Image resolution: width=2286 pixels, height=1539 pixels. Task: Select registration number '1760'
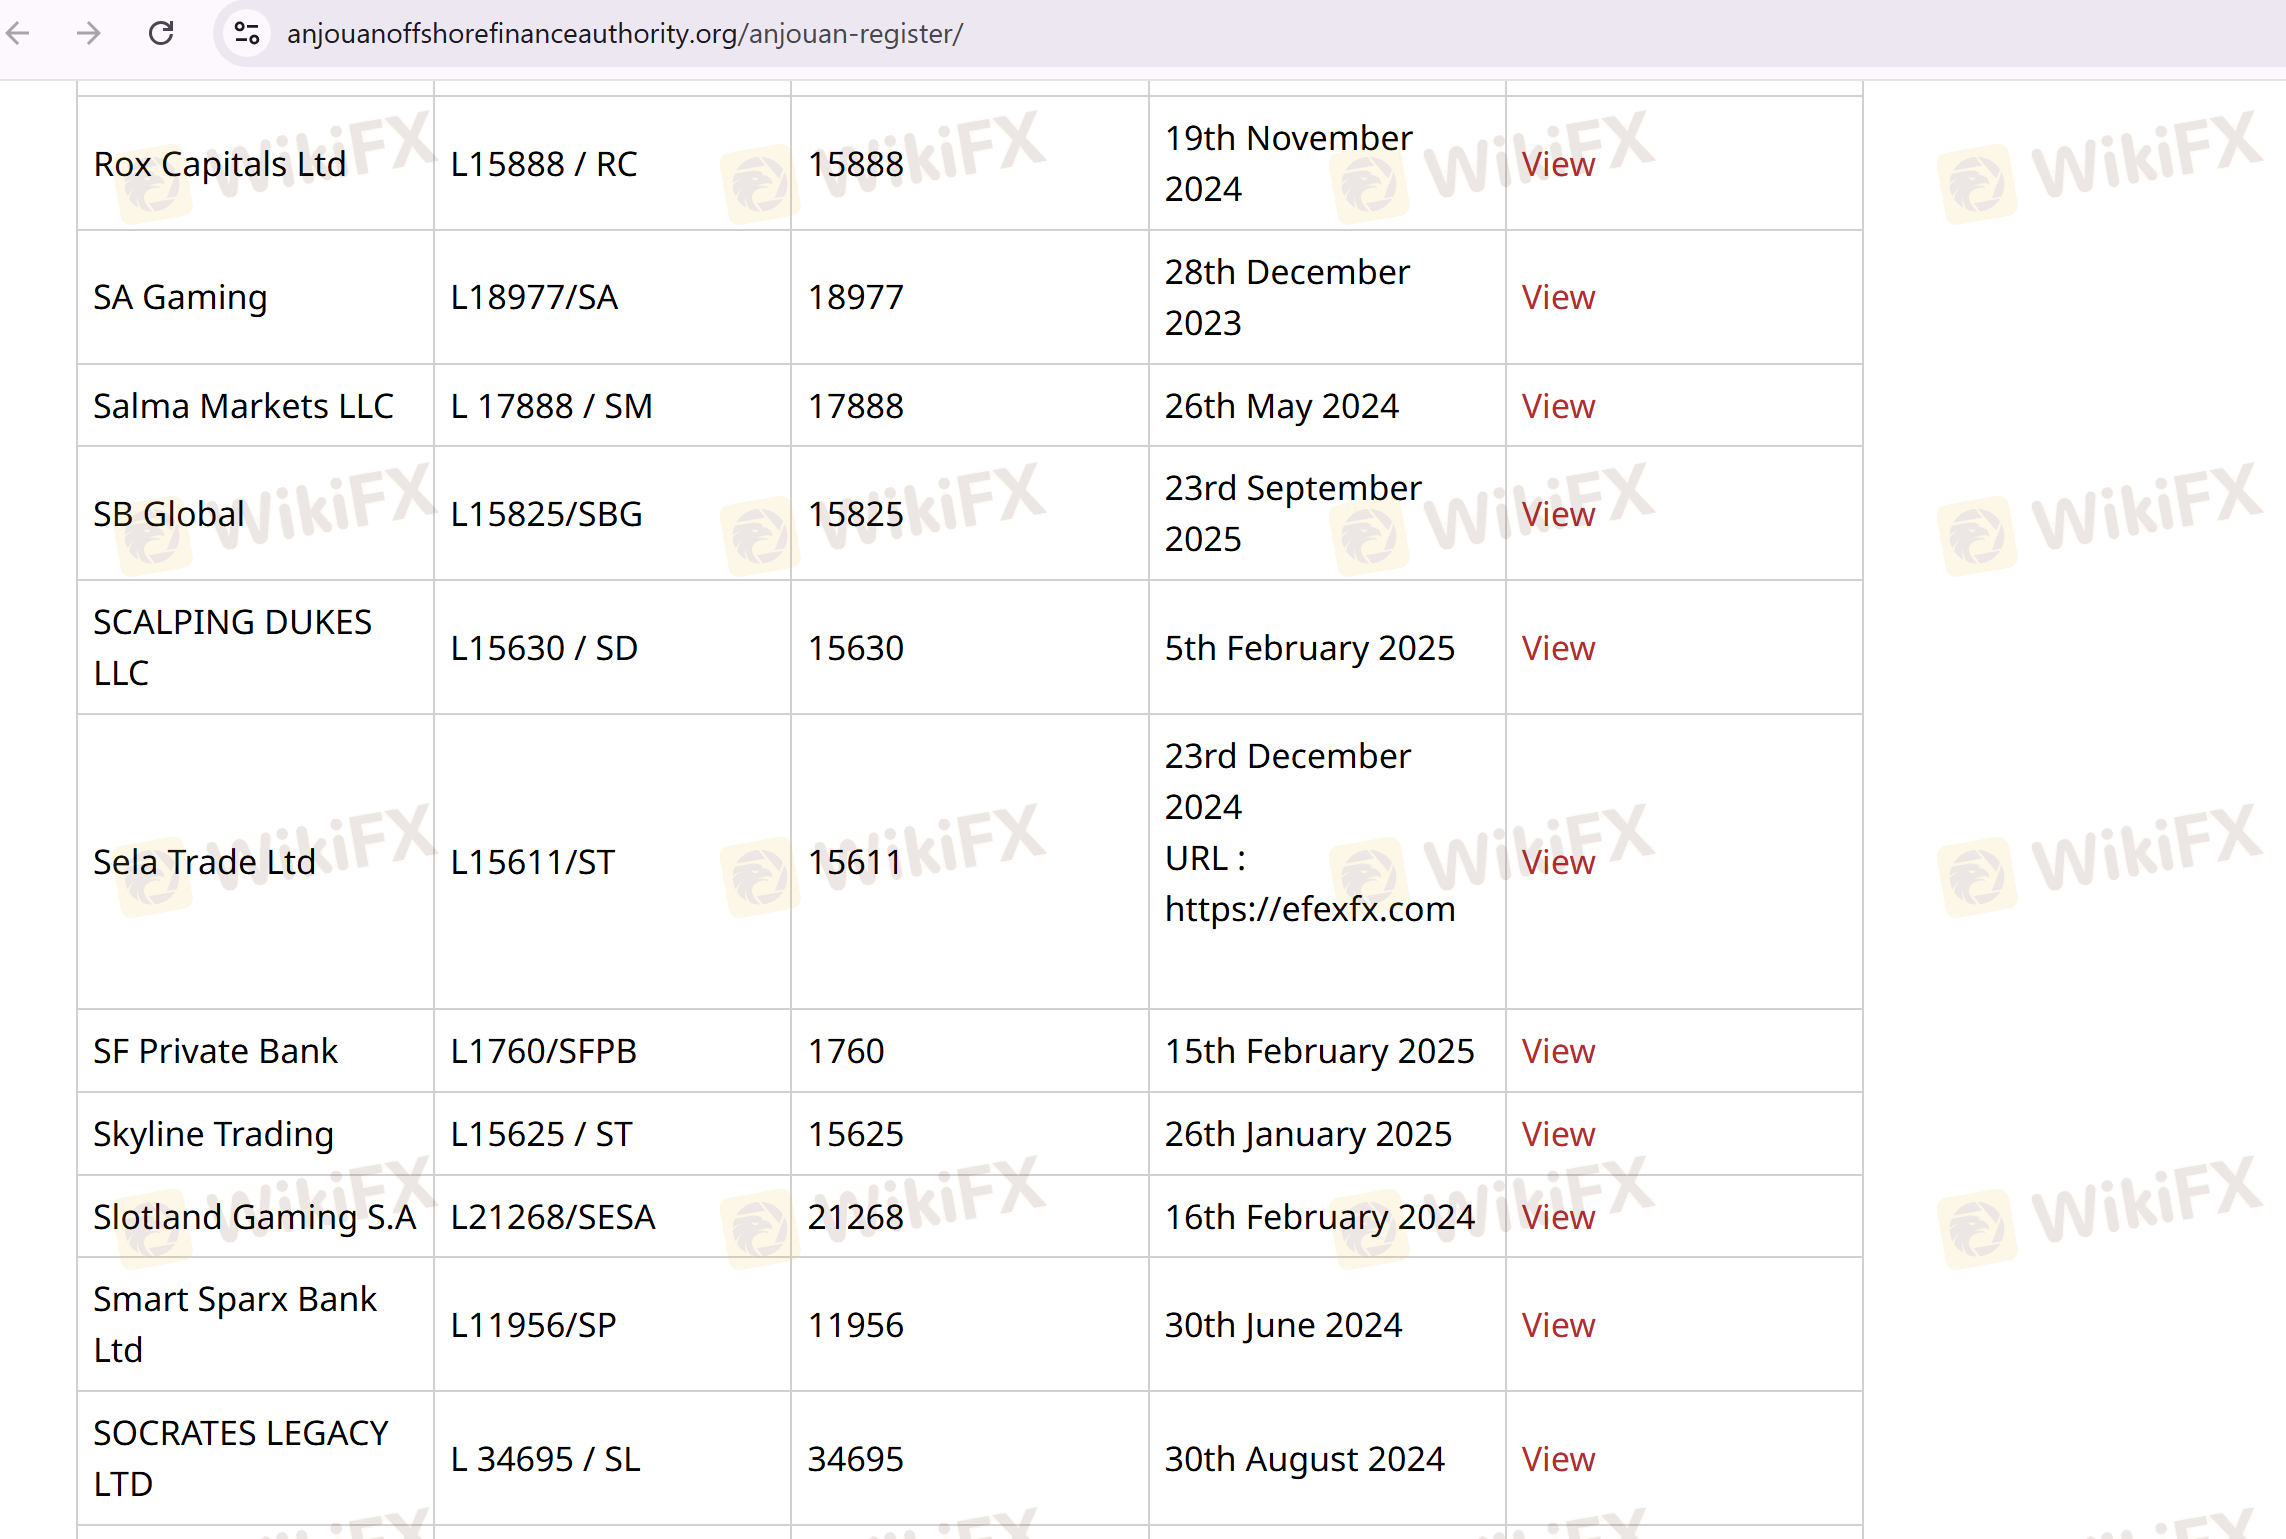coord(846,1051)
